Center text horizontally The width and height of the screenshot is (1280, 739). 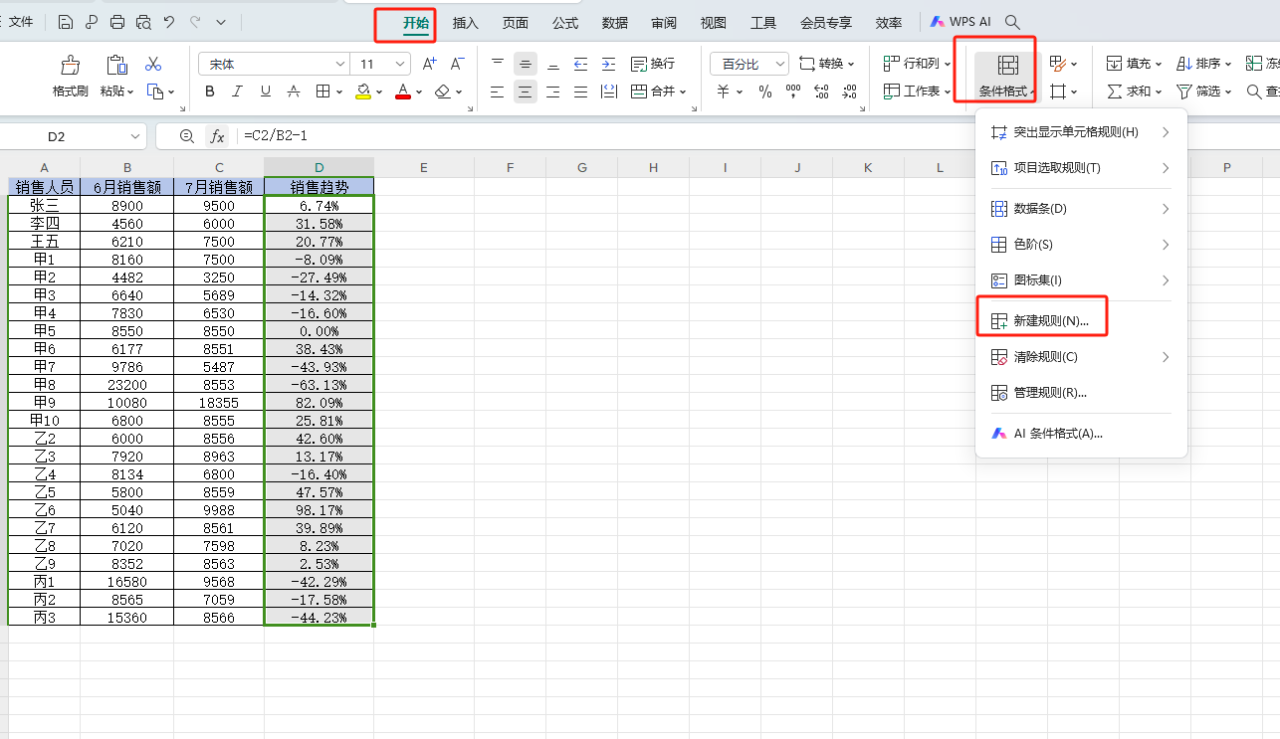point(525,91)
